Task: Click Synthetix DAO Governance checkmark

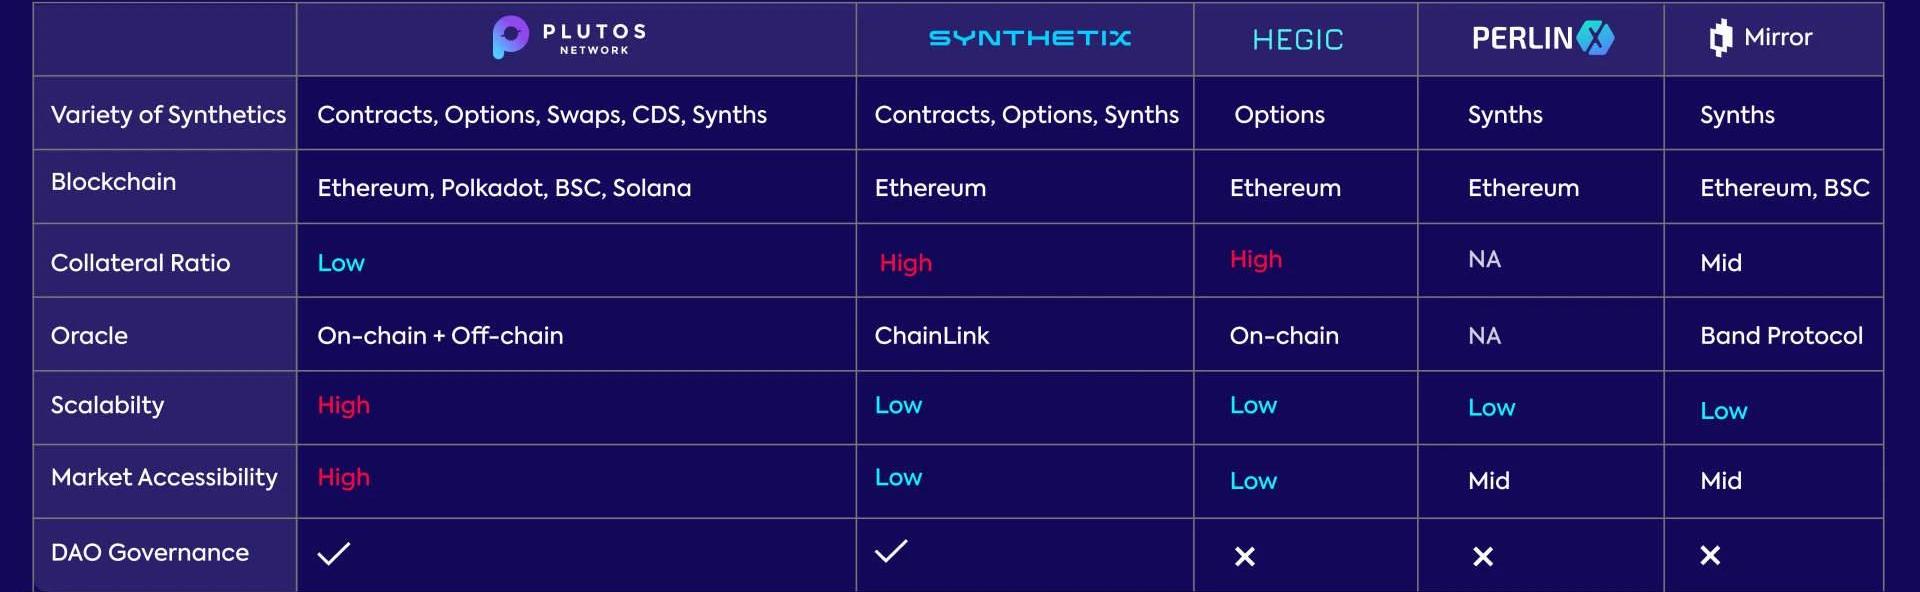Action: coord(891,550)
